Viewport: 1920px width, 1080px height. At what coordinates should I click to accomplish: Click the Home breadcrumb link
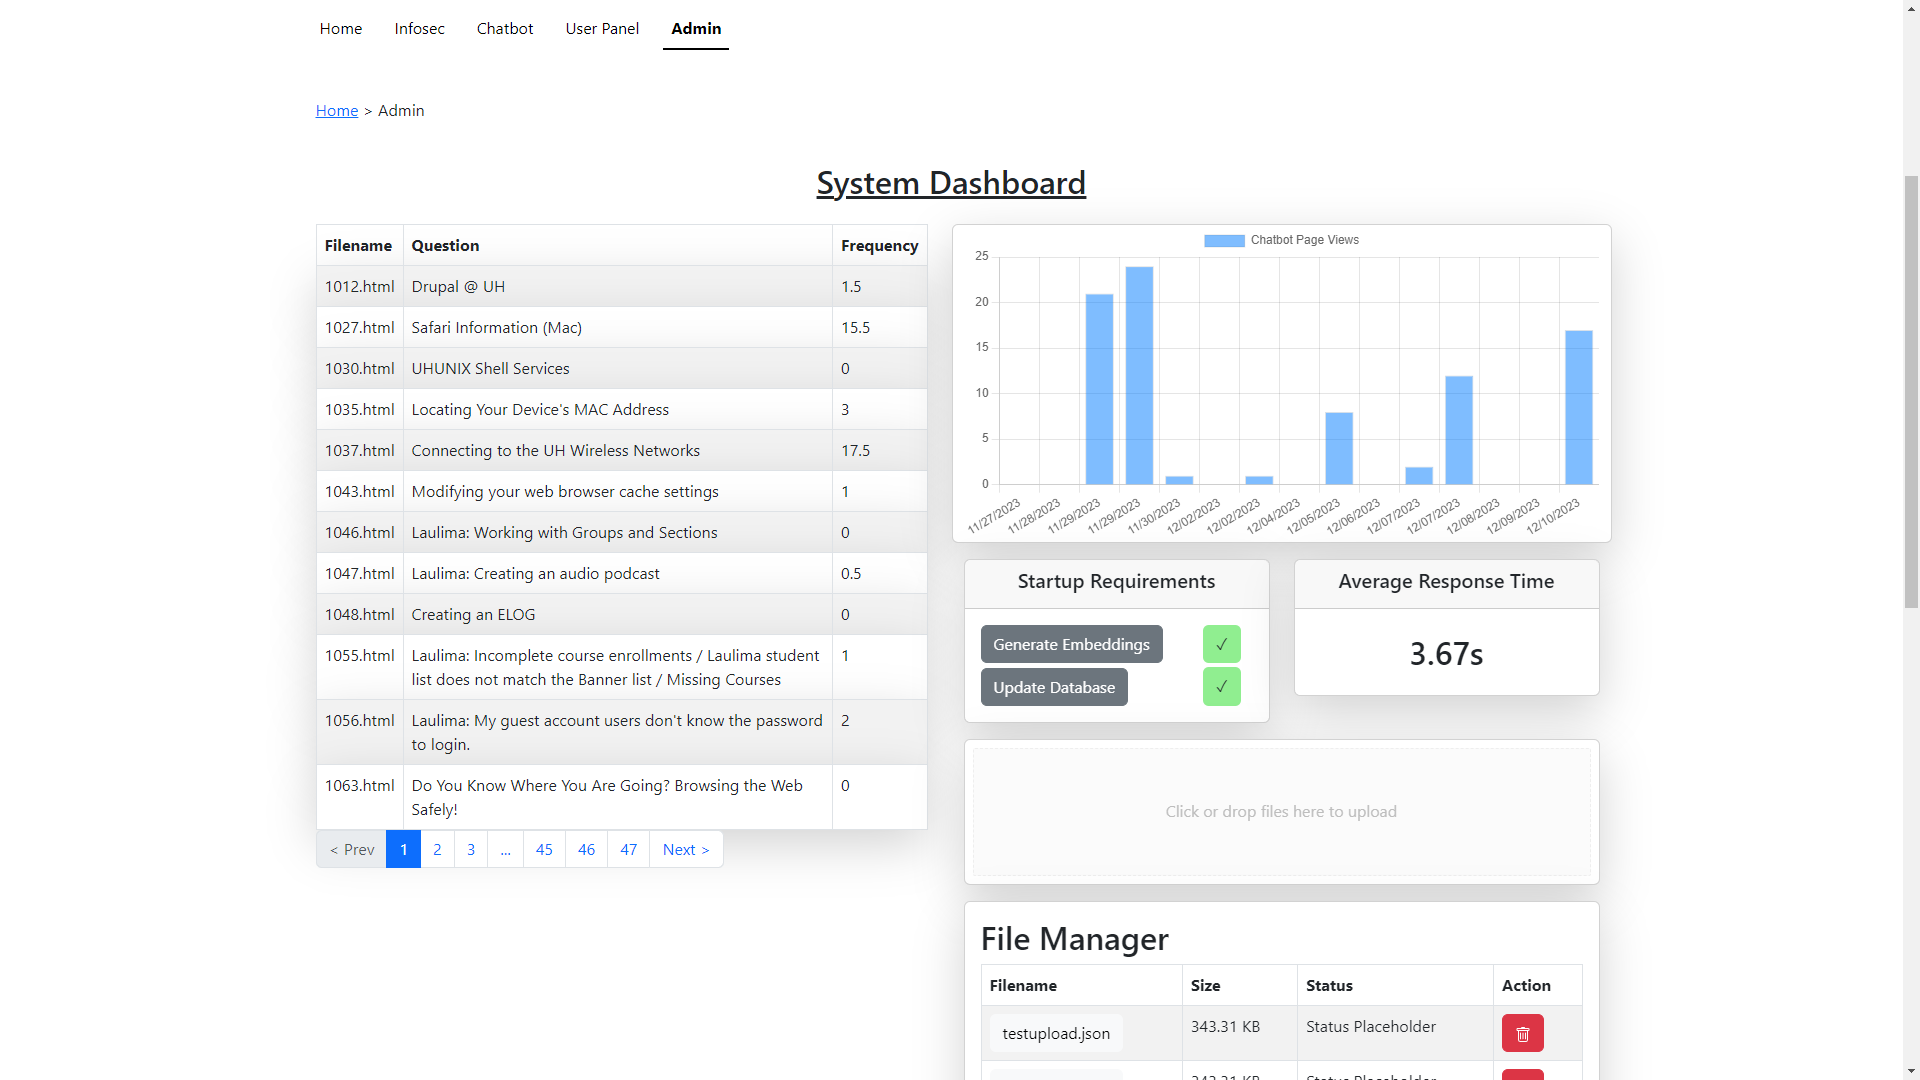[x=336, y=109]
